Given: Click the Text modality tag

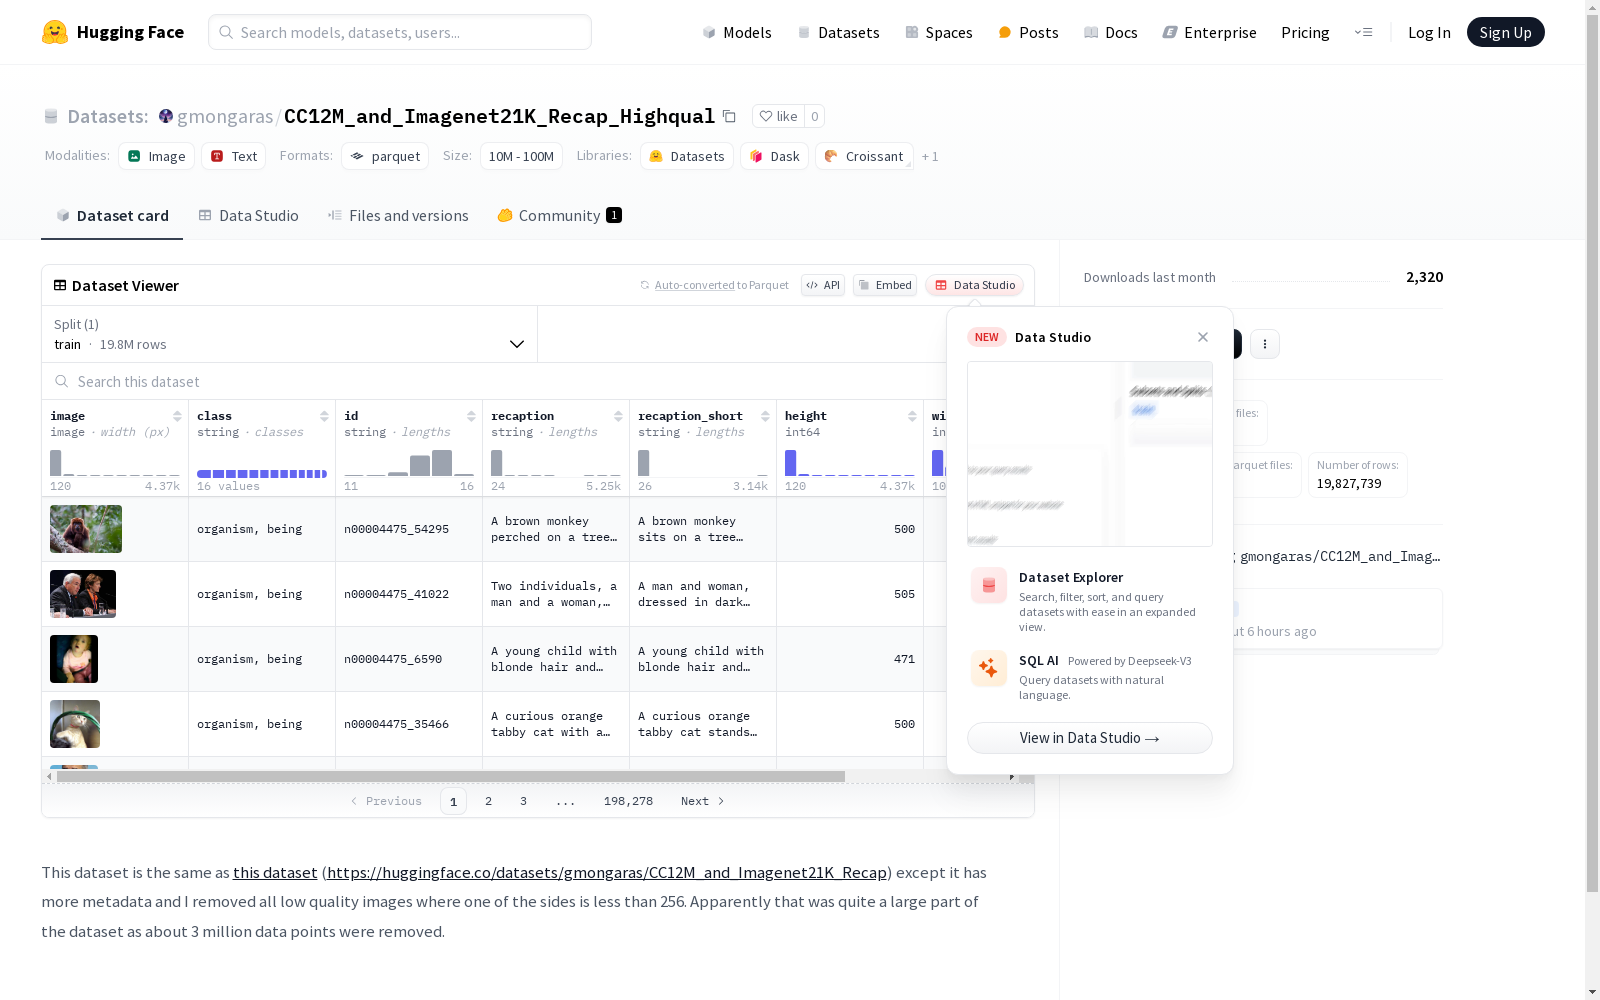Looking at the screenshot, I should [x=234, y=156].
